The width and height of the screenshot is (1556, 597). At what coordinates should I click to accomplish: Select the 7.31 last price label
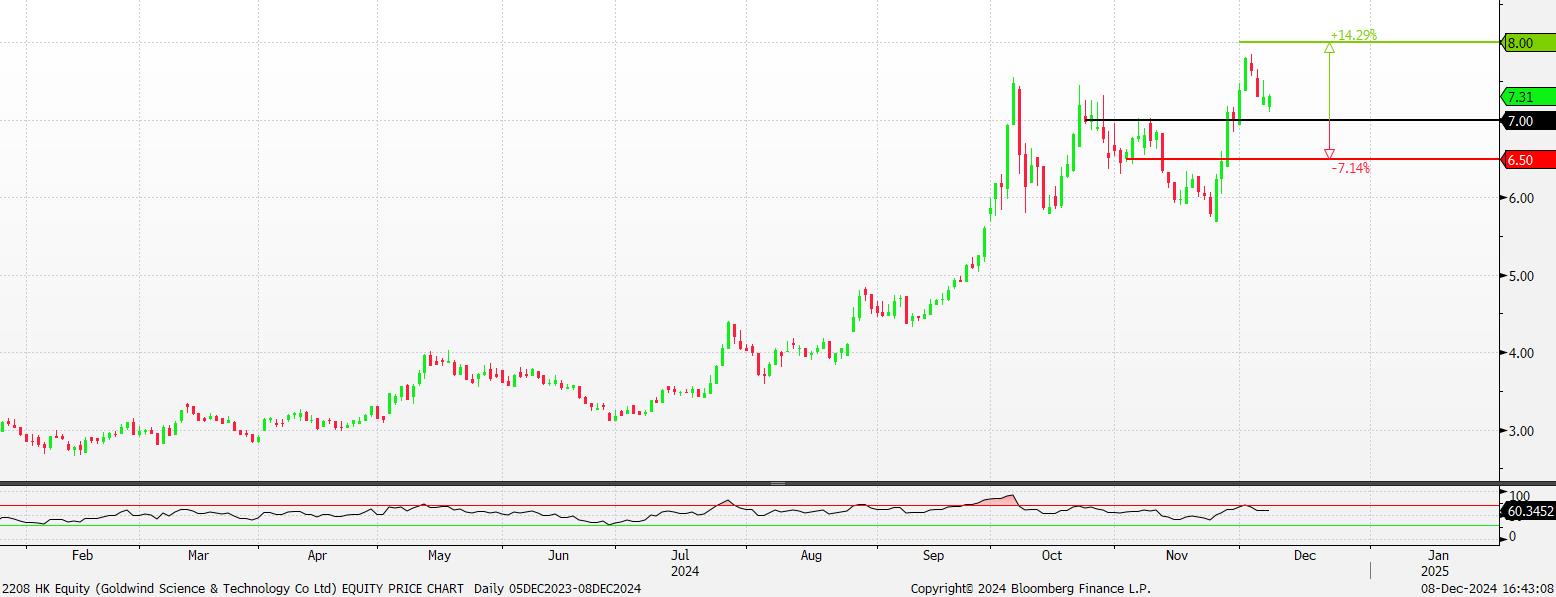point(1530,97)
